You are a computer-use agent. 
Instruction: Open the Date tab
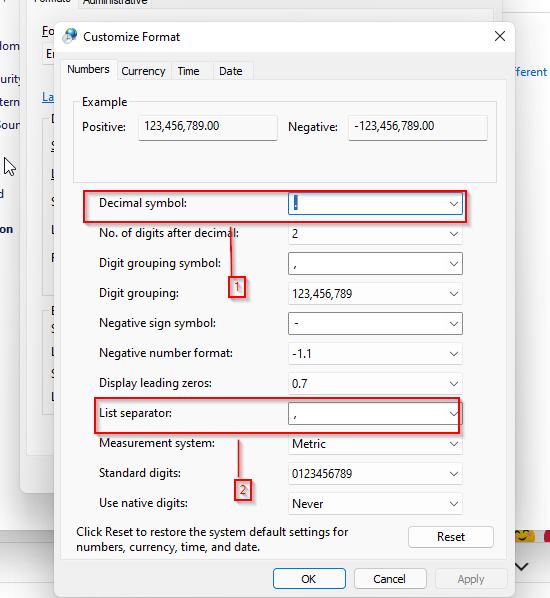[x=231, y=71]
